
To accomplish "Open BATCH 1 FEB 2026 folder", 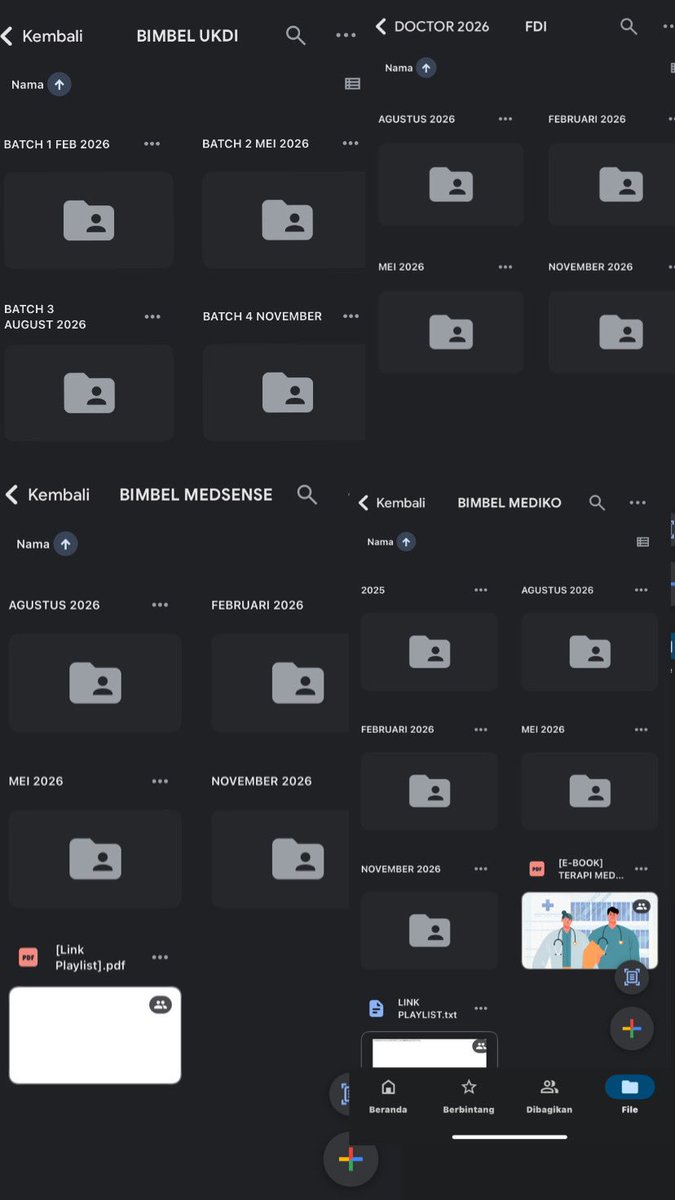I will click(89, 220).
